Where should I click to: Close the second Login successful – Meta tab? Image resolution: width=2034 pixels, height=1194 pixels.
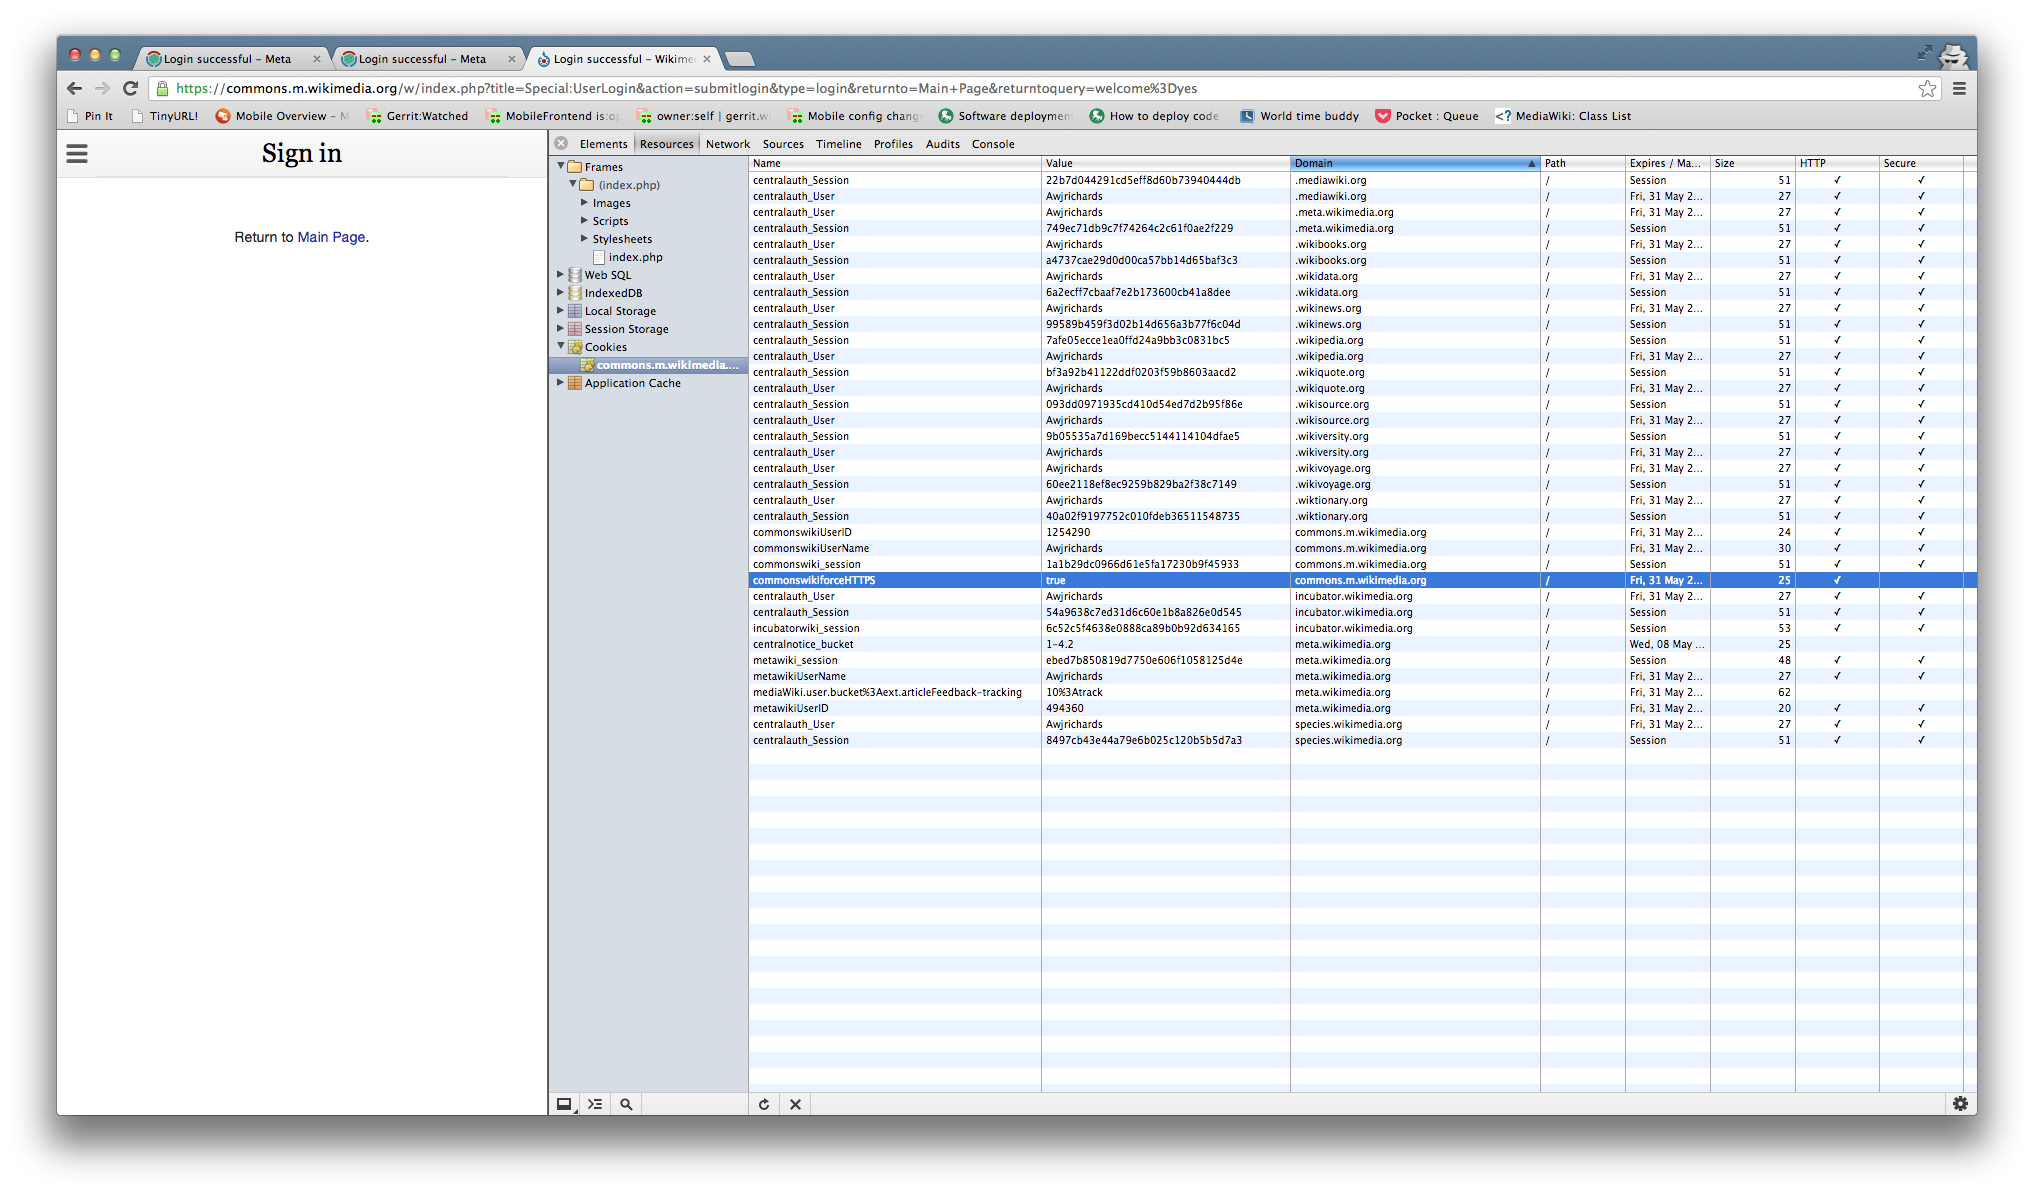coord(511,59)
